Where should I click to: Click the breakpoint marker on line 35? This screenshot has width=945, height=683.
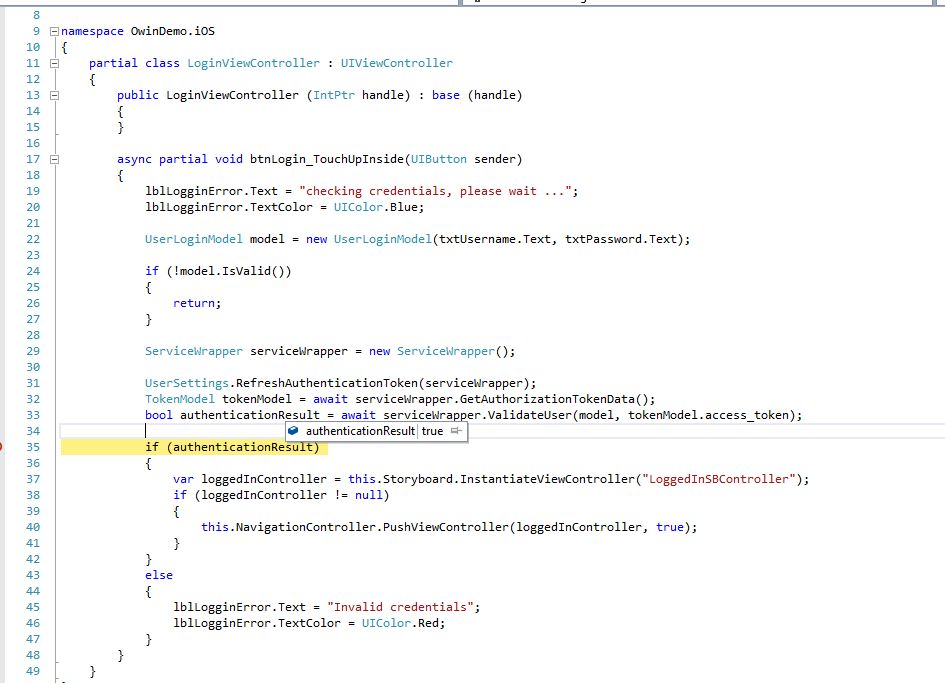2,447
